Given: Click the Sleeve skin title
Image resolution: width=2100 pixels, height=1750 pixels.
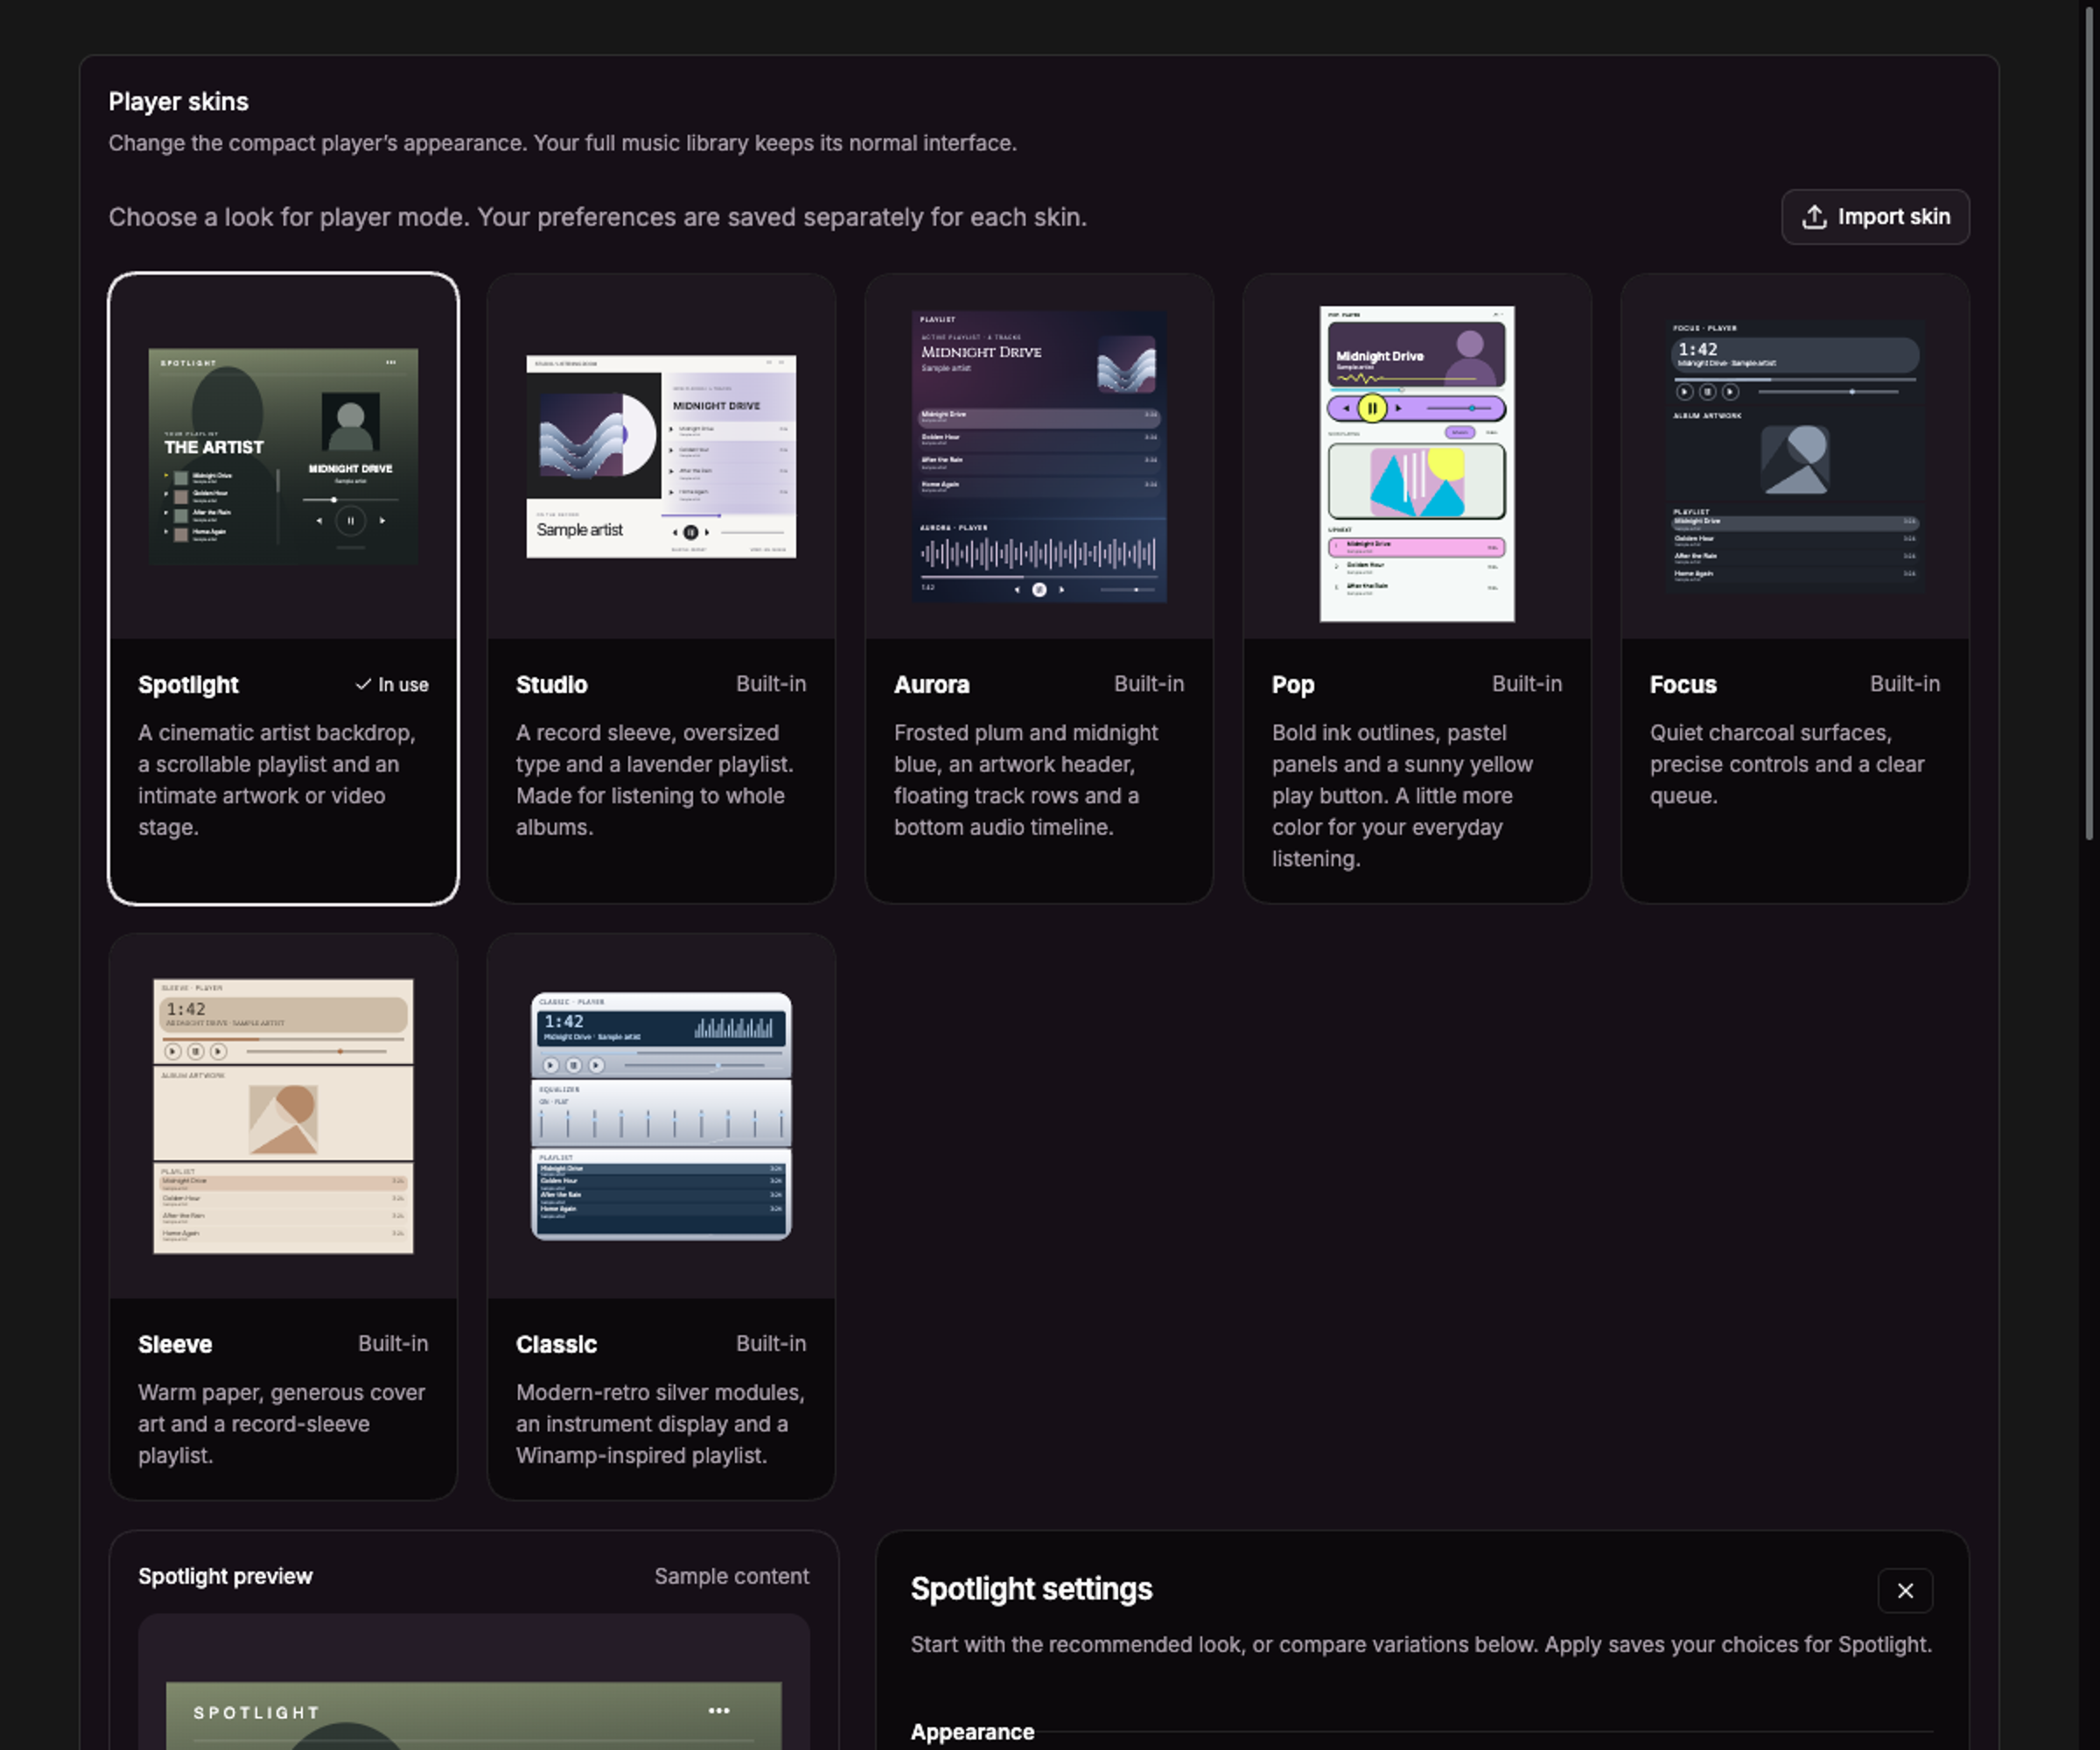Looking at the screenshot, I should click(175, 1344).
